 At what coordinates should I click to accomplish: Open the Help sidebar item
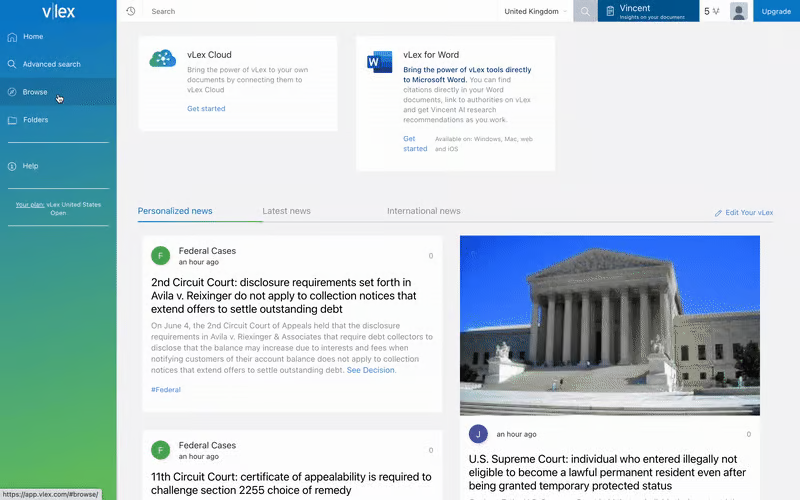pos(58,166)
